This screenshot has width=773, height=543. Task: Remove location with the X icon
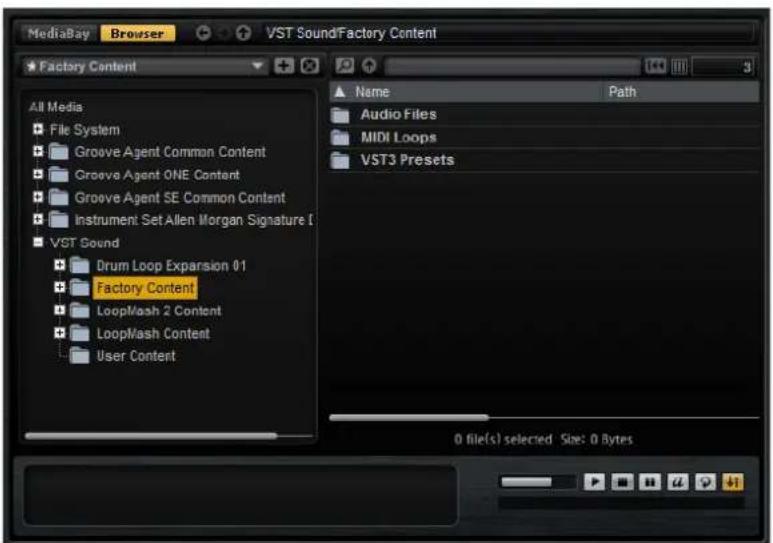[310, 66]
